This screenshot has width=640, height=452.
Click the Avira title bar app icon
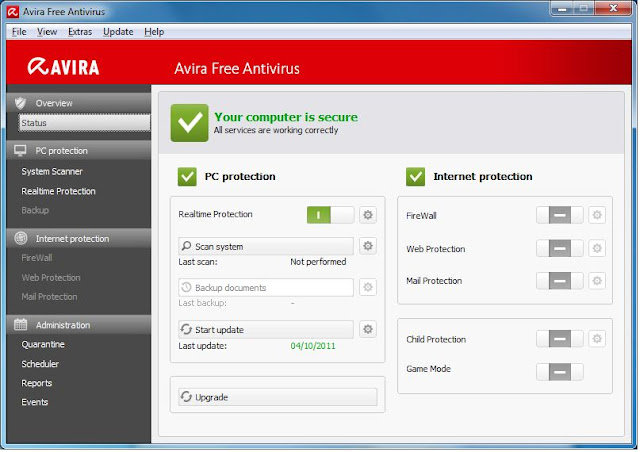13,12
